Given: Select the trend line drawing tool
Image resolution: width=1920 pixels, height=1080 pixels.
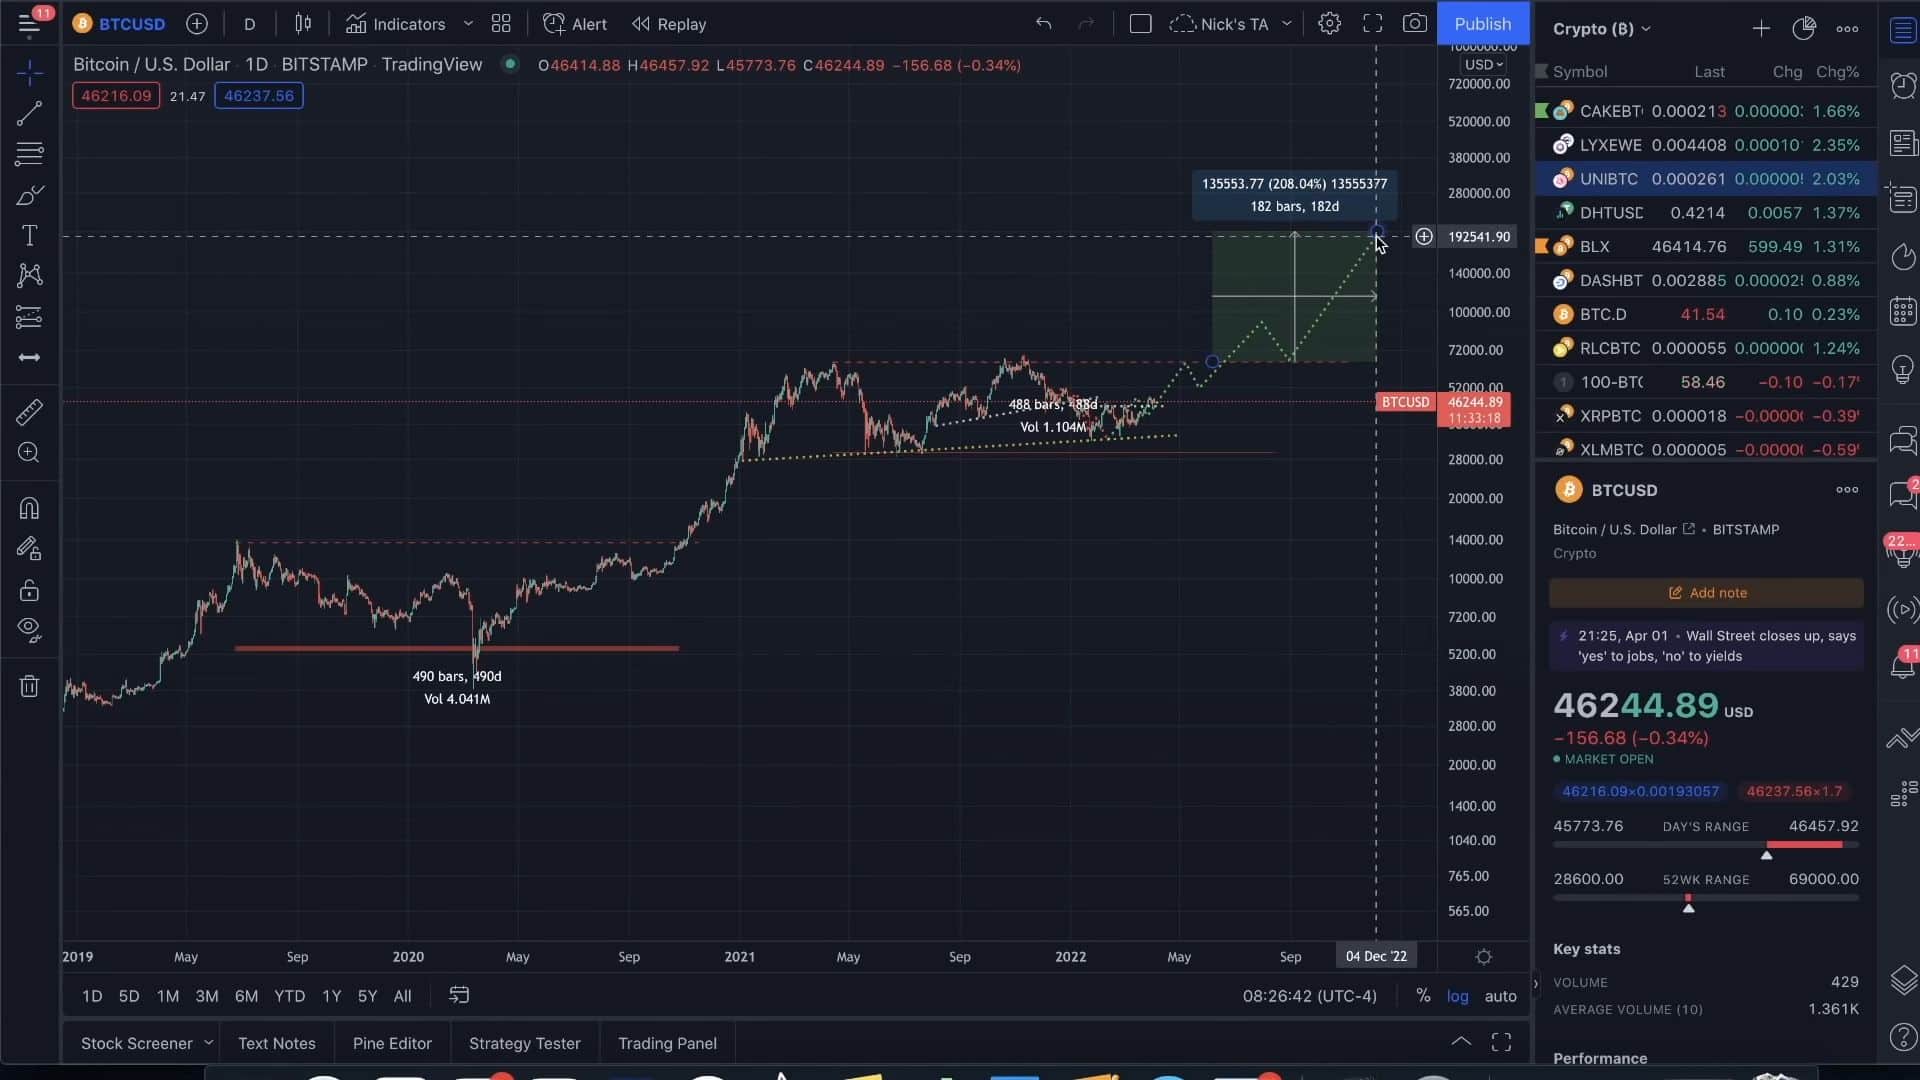Looking at the screenshot, I should click(29, 113).
